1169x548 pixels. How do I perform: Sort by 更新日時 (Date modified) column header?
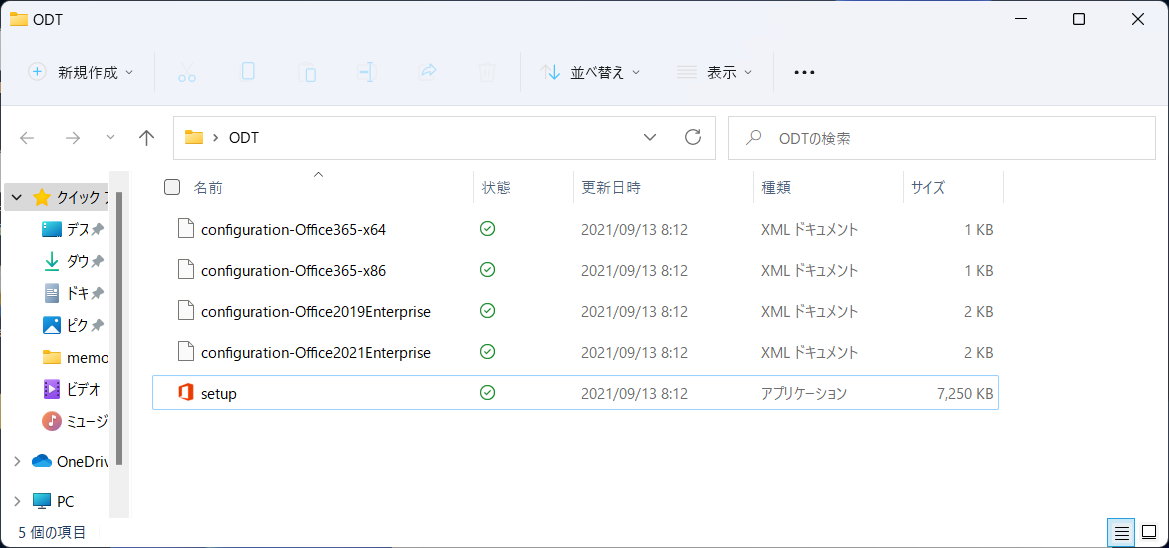click(x=611, y=188)
